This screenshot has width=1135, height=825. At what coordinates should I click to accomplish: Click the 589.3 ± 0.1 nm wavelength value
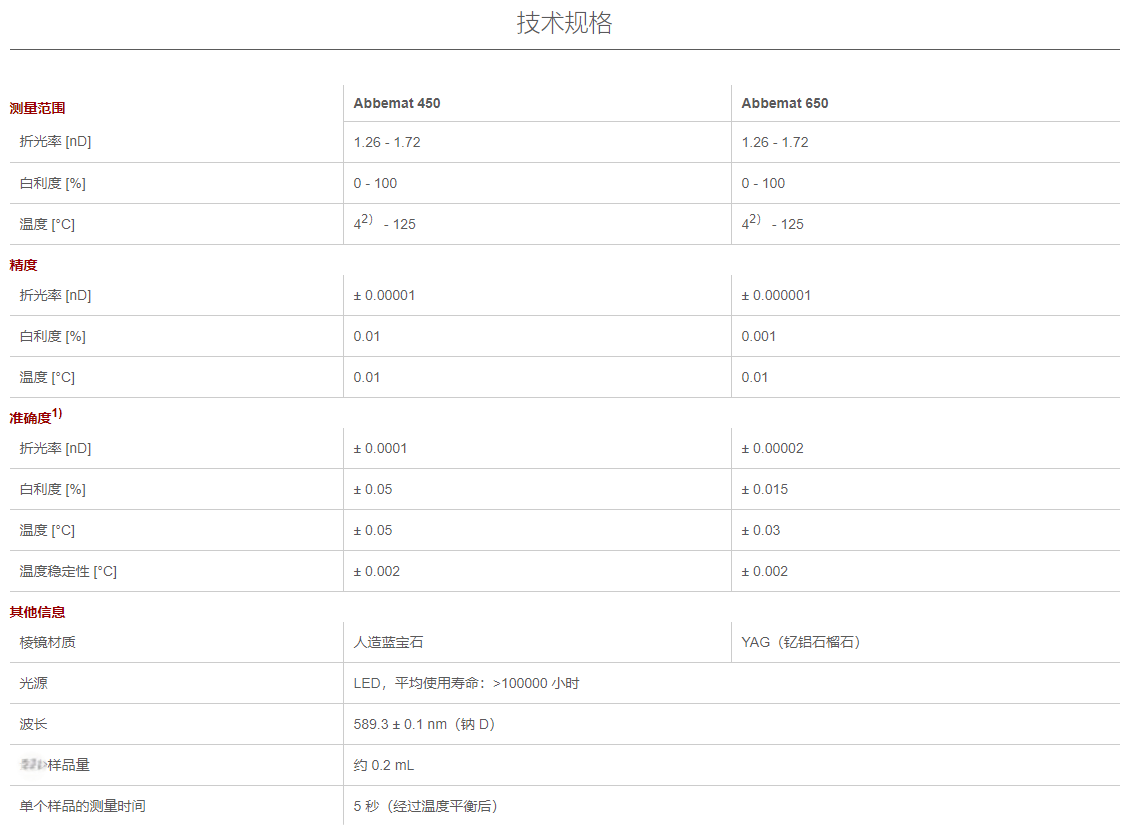click(424, 724)
